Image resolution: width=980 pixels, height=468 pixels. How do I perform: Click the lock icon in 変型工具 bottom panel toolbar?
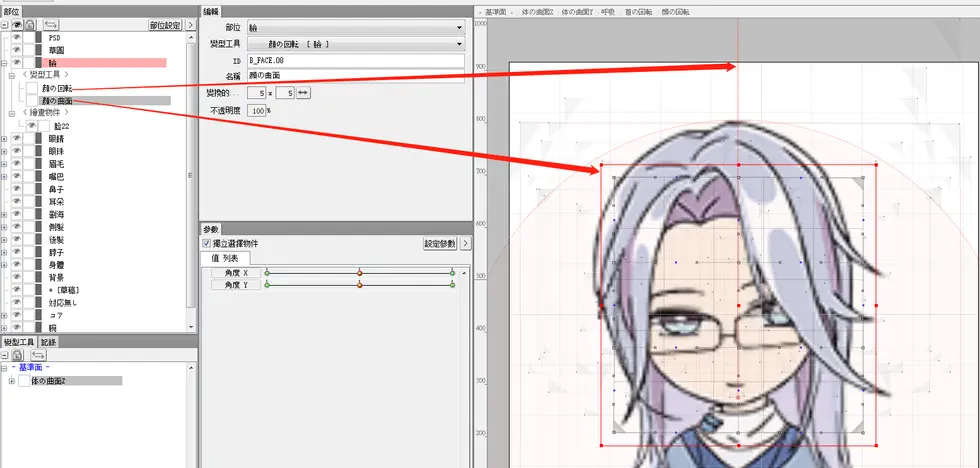pyautogui.click(x=17, y=355)
